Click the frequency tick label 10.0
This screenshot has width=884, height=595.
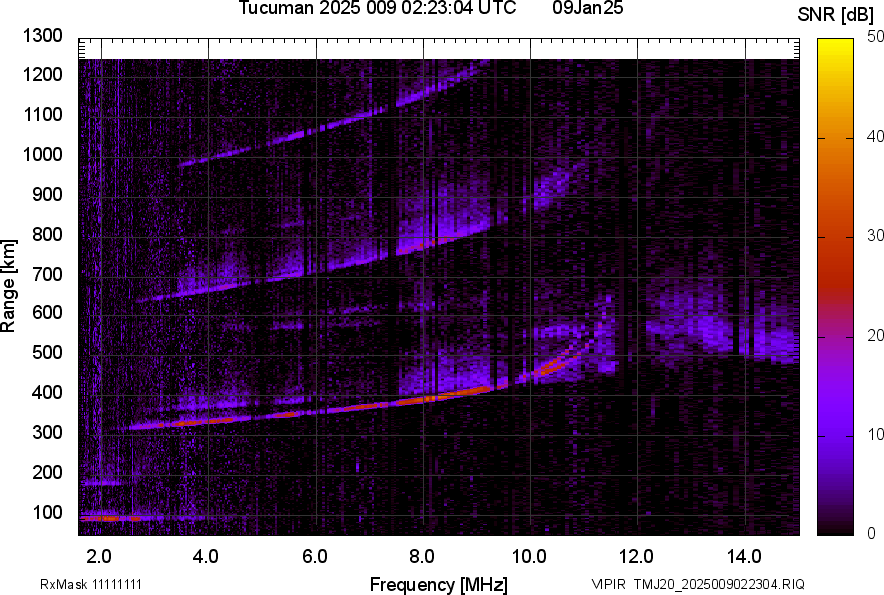529,557
